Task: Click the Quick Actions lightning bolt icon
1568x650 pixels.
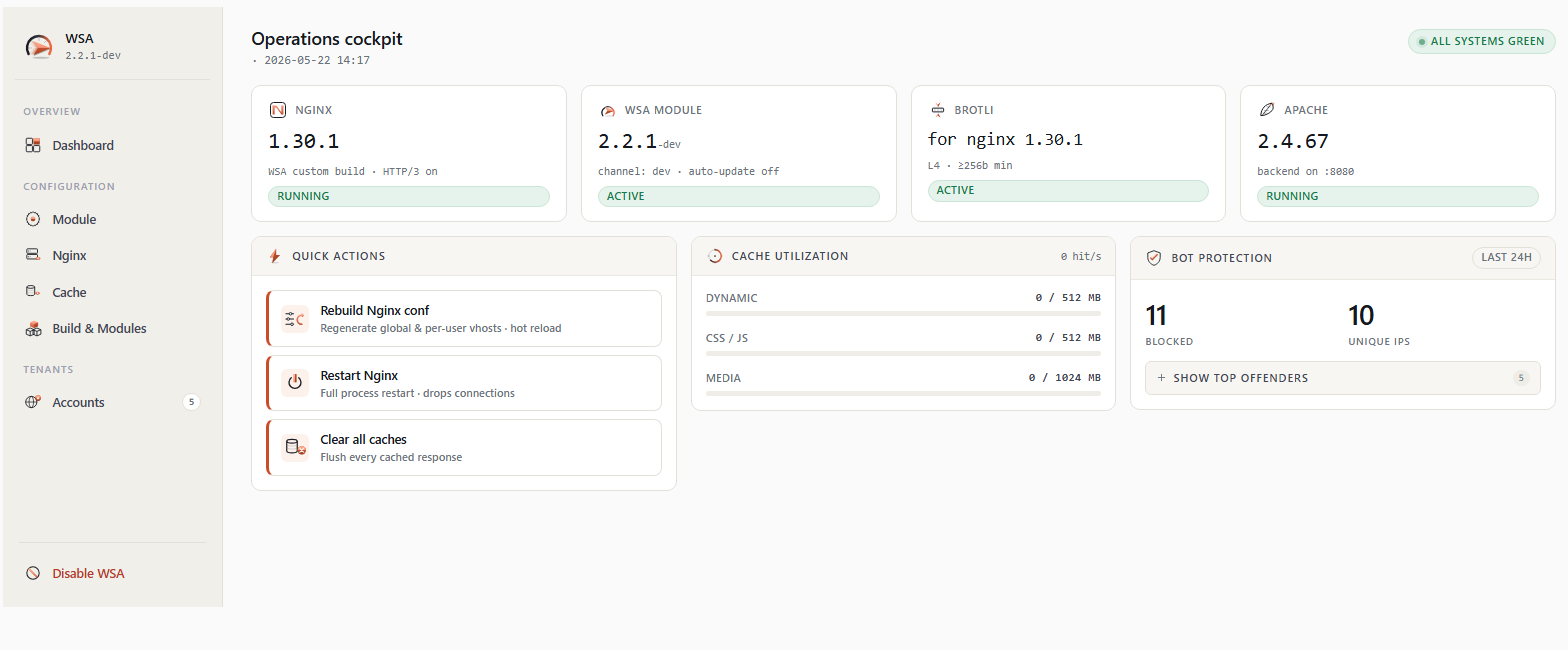Action: (275, 256)
